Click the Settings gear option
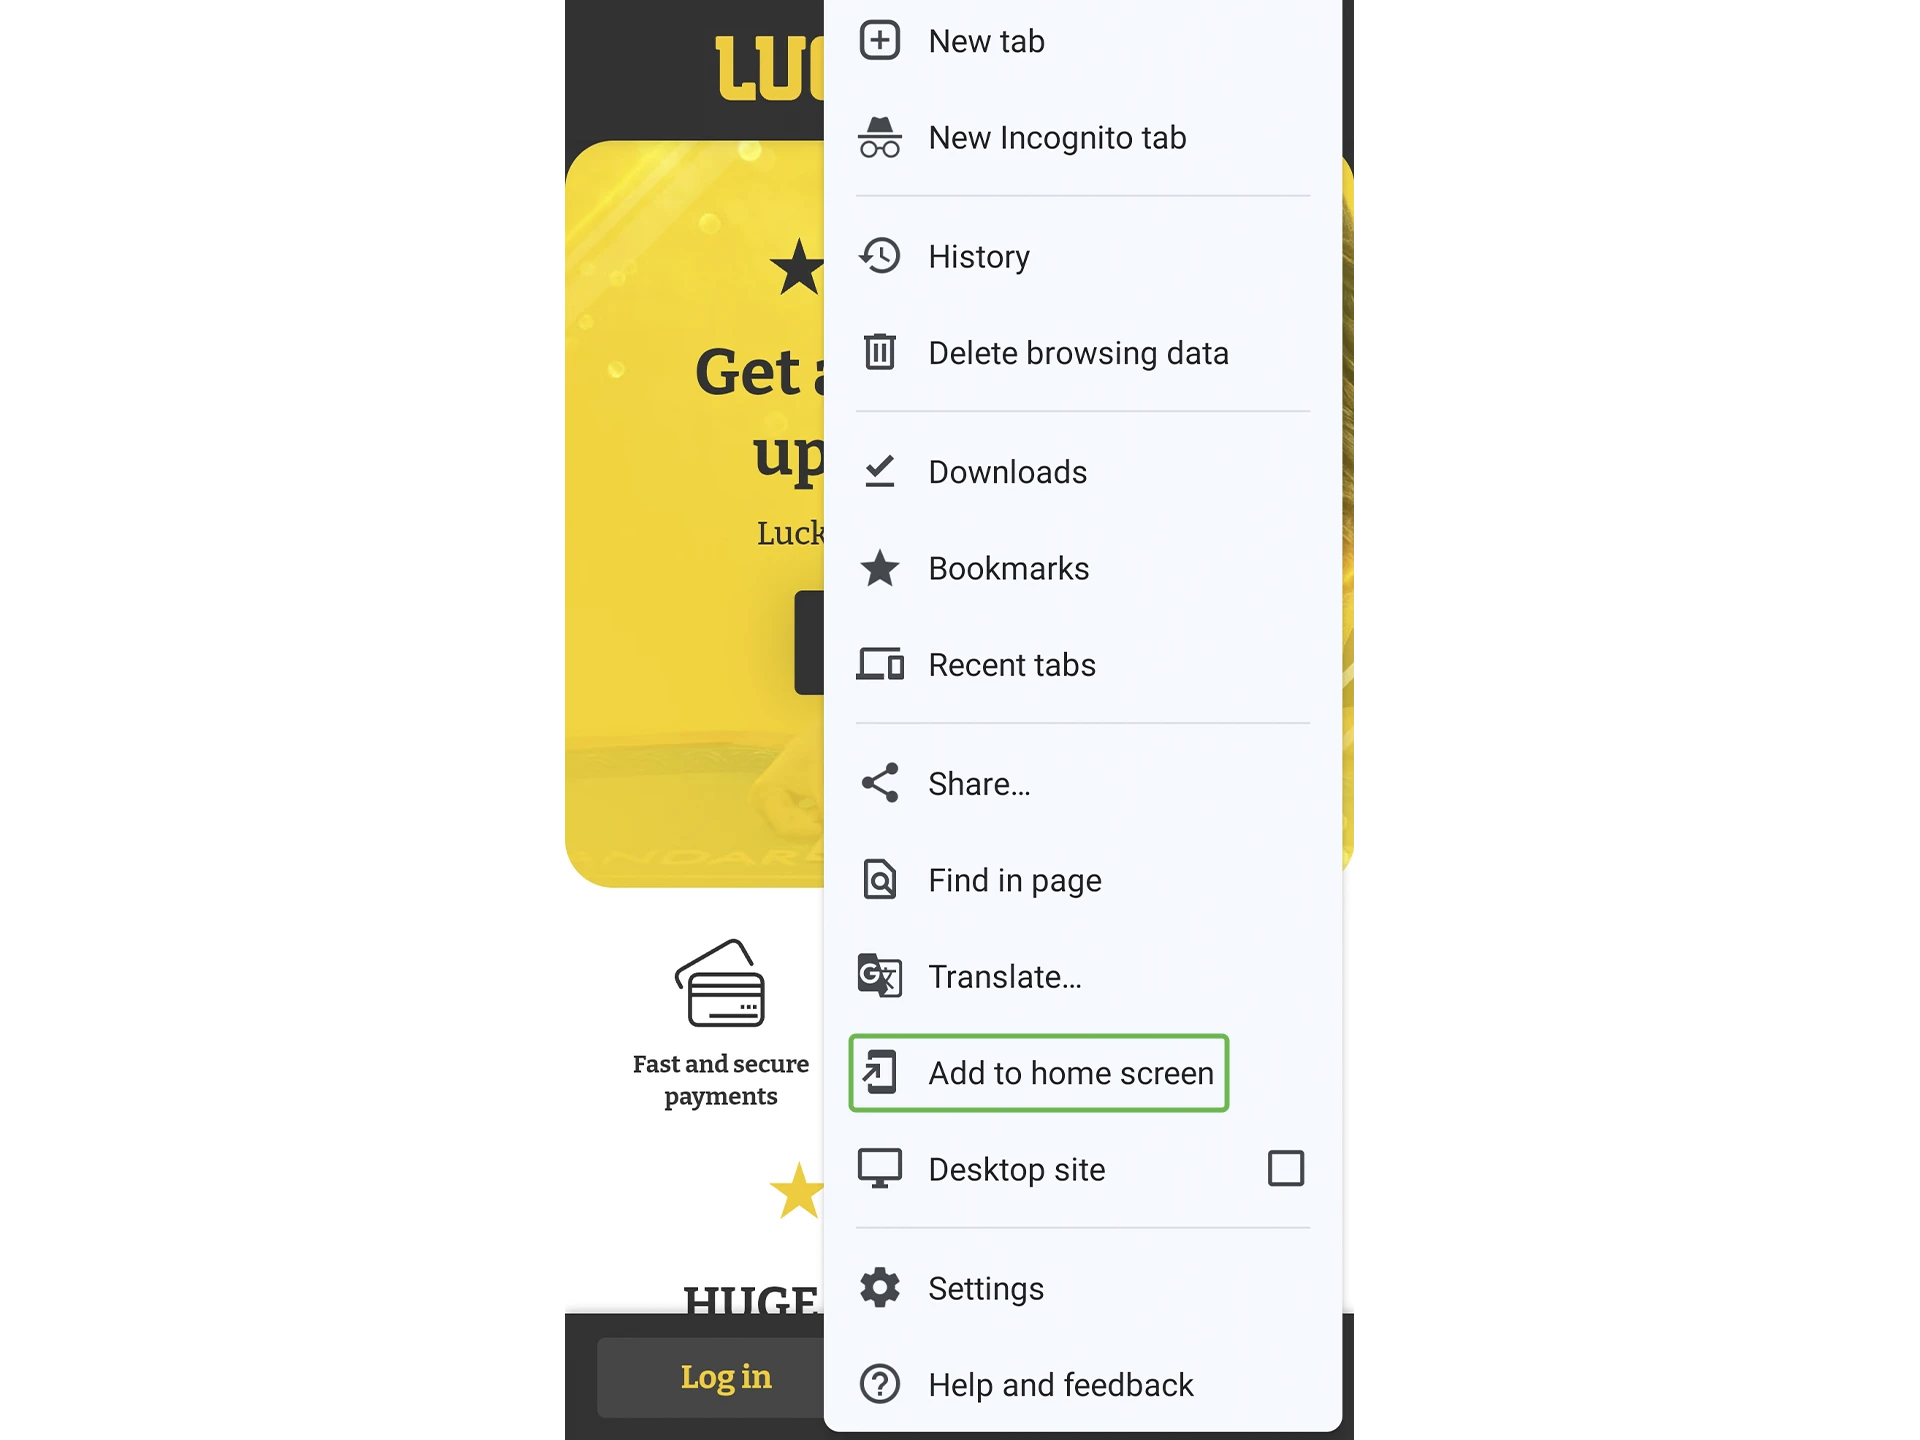This screenshot has height=1440, width=1920. 983,1287
